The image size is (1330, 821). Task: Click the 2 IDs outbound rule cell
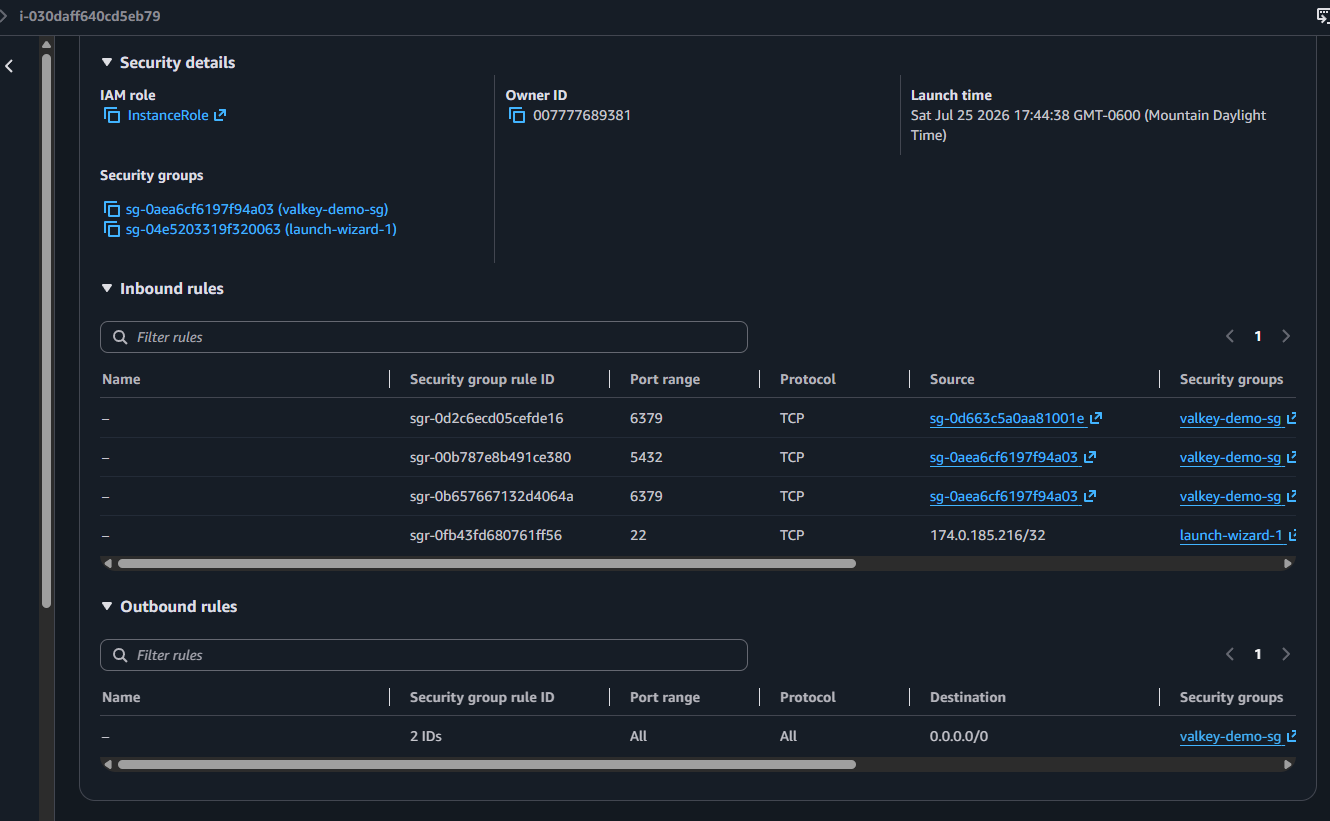426,736
